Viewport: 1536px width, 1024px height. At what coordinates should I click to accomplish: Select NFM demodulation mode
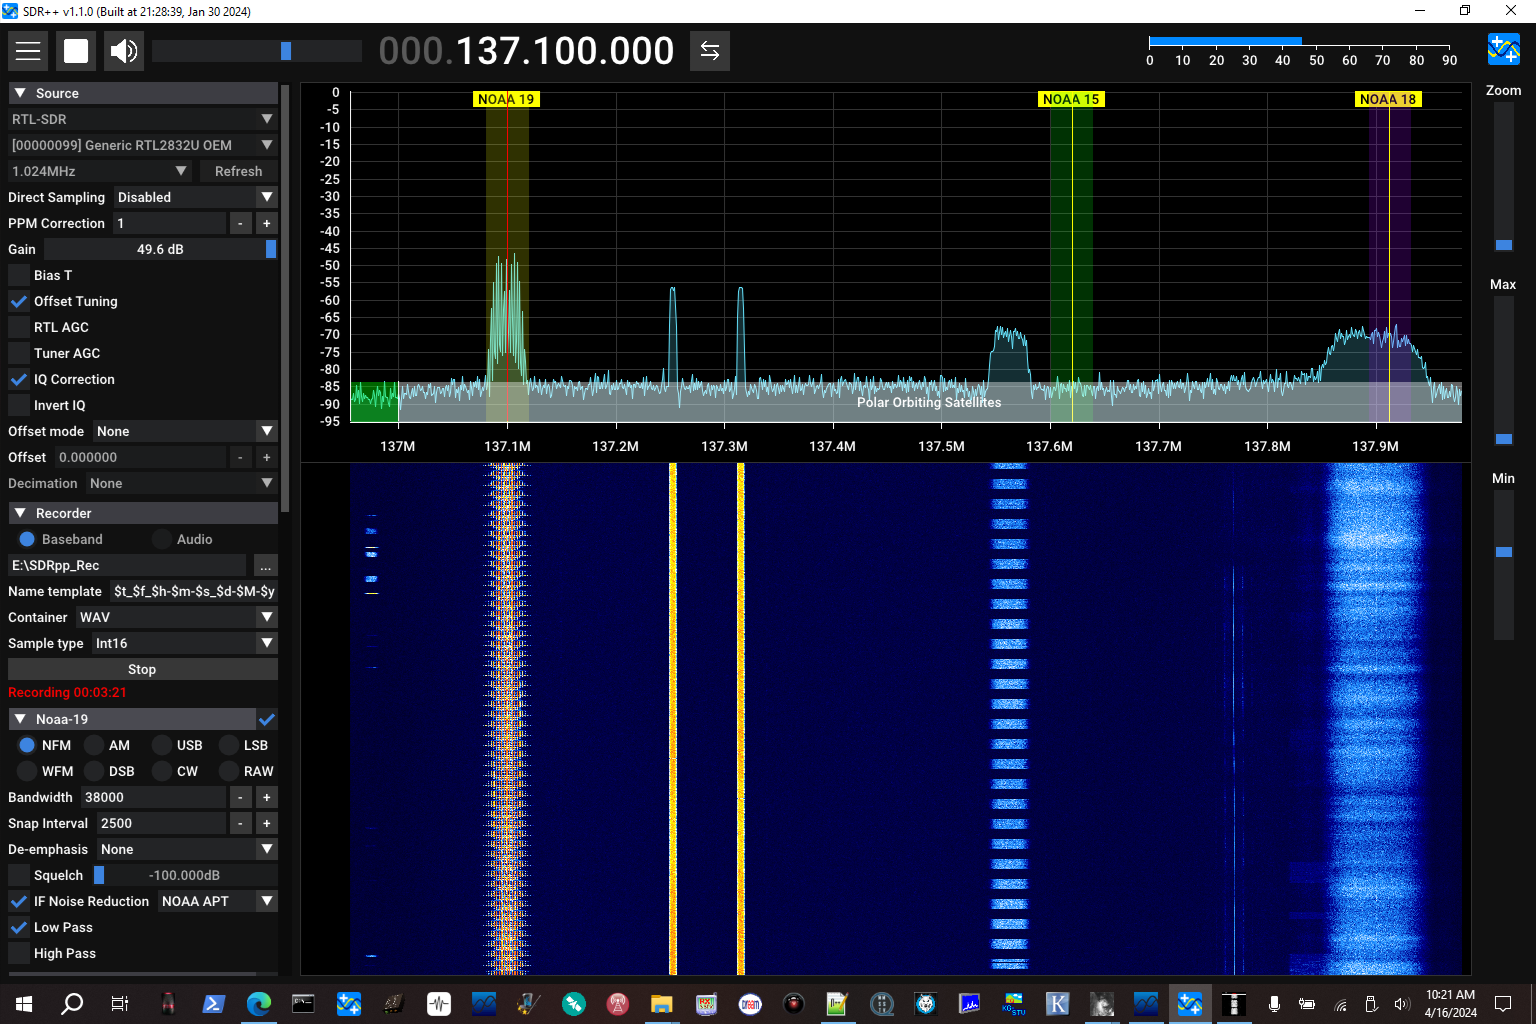27,745
